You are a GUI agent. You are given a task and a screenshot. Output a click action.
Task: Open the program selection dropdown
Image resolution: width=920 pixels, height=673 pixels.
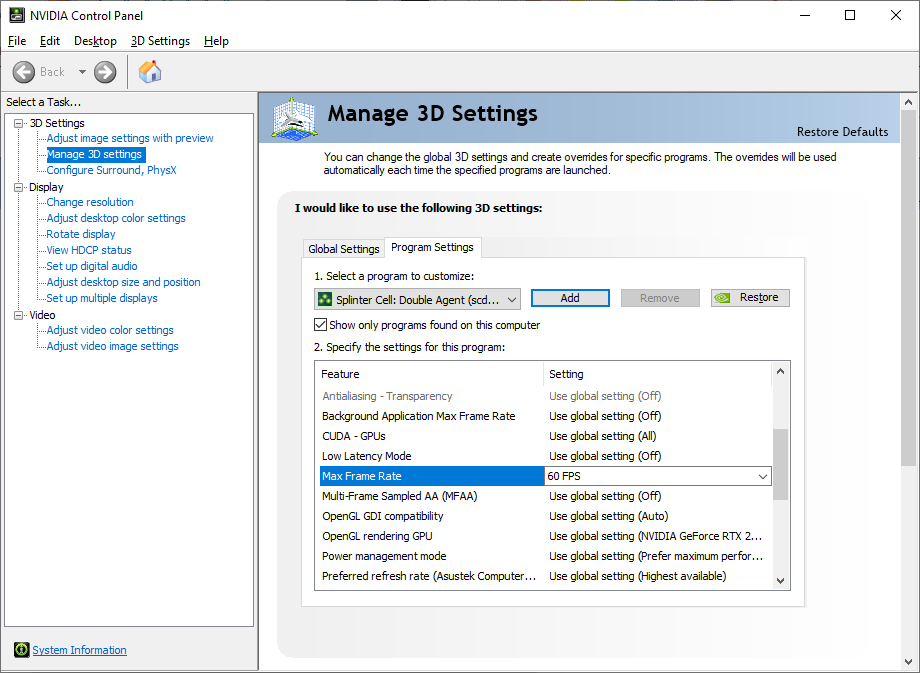pos(512,299)
